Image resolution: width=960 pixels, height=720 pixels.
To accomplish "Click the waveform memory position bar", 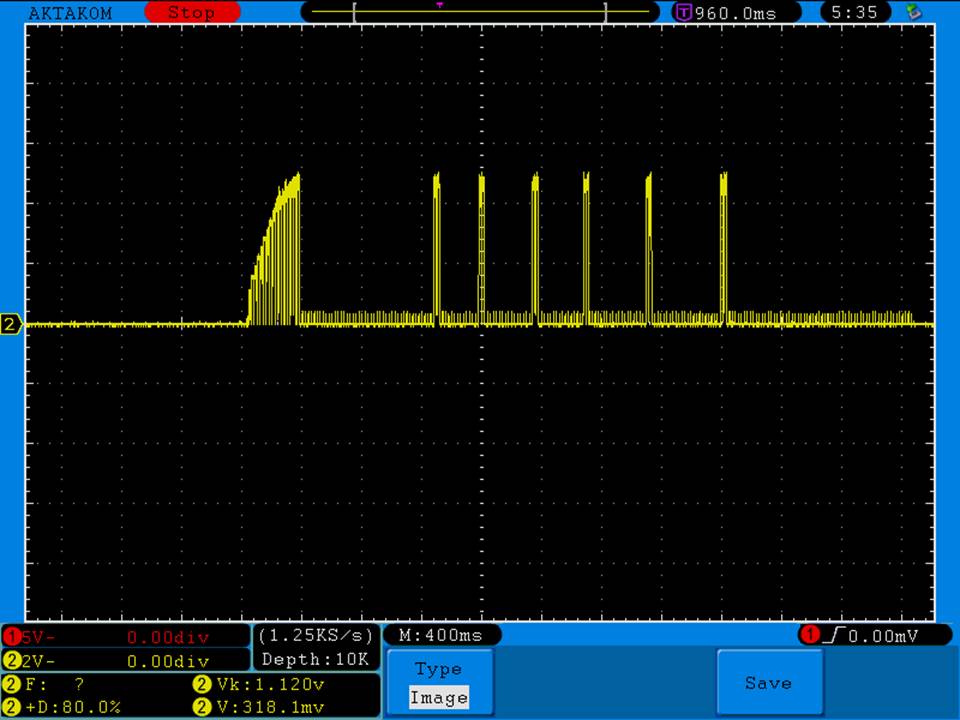I will 480,13.
